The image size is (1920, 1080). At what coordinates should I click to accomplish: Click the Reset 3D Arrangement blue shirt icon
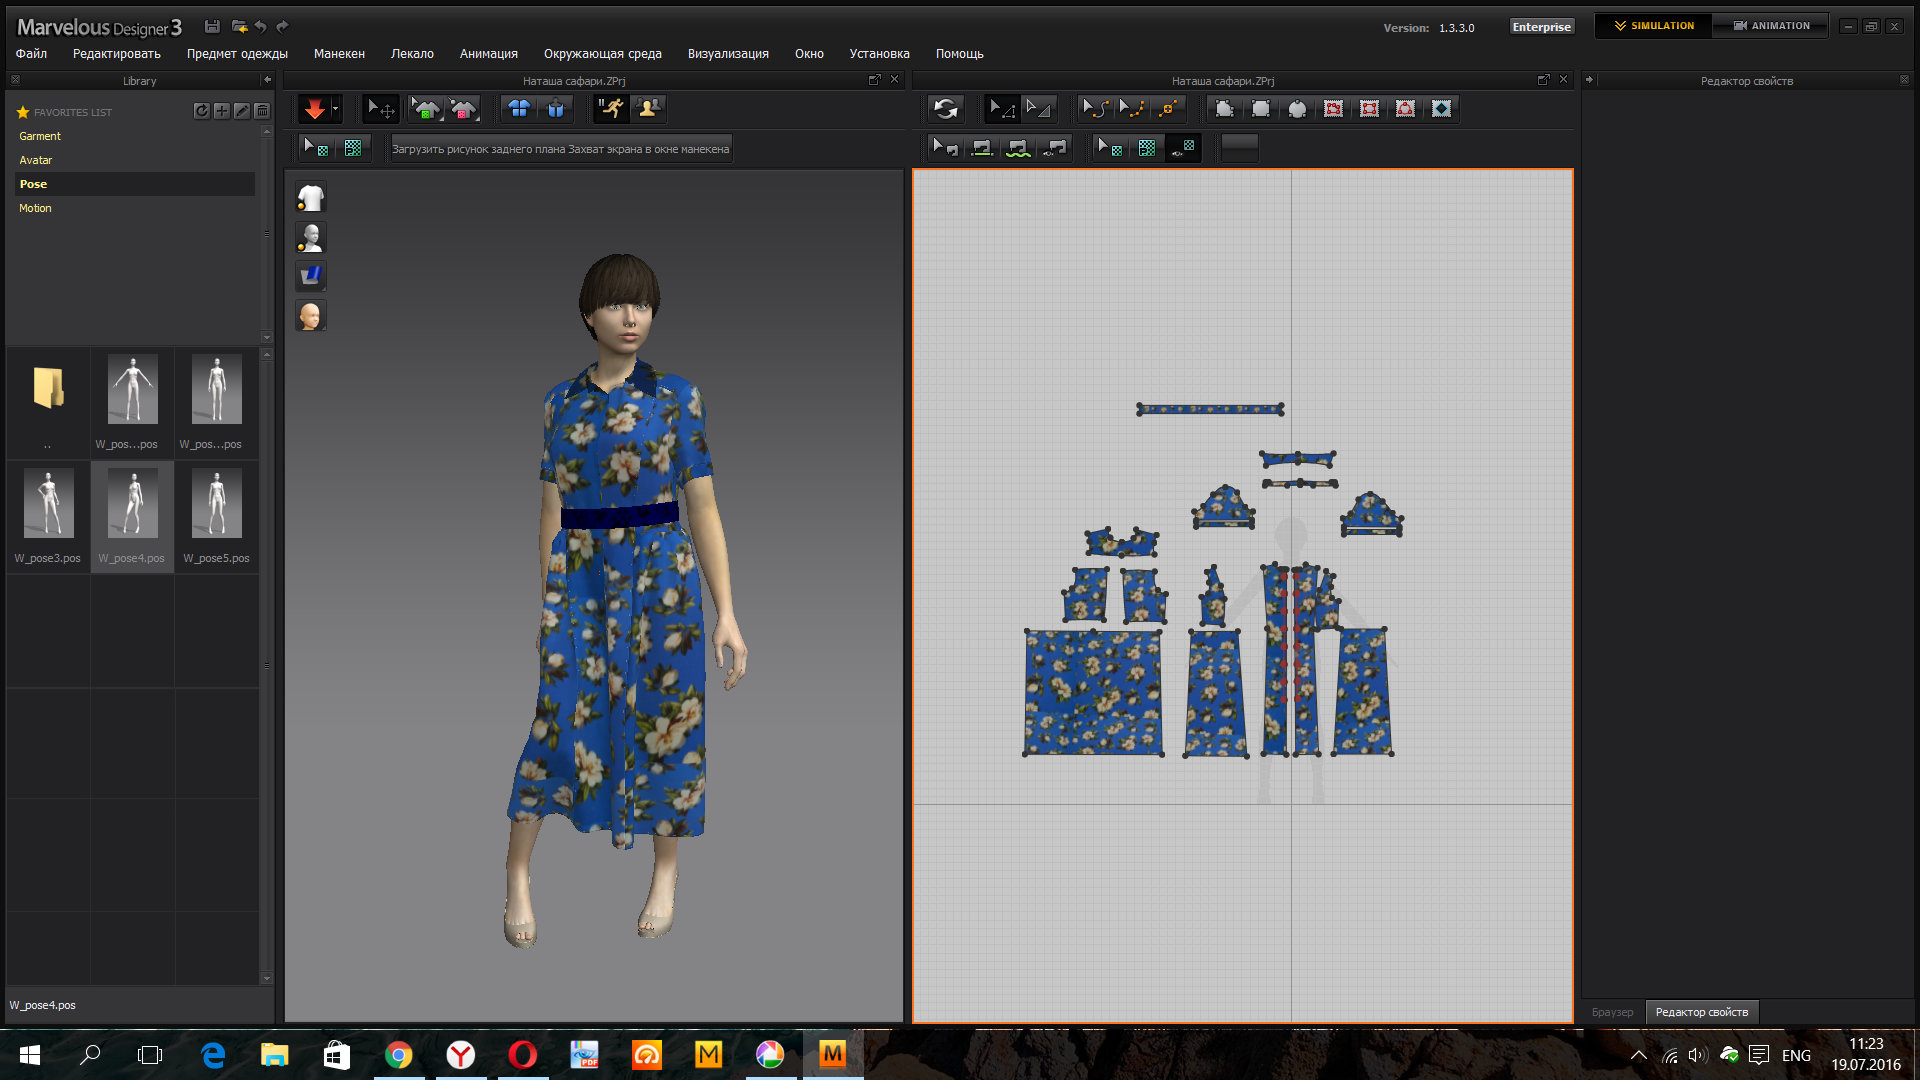(519, 109)
